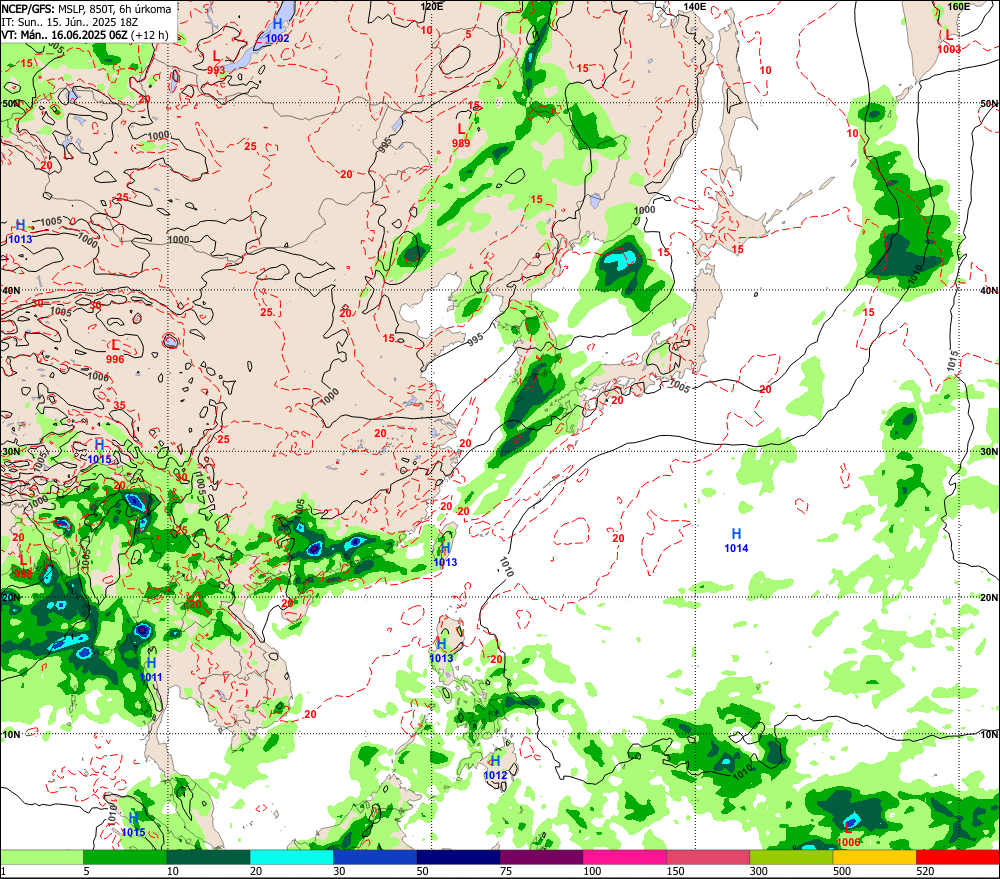Click the 1015 isobar label near 160E

(953, 362)
